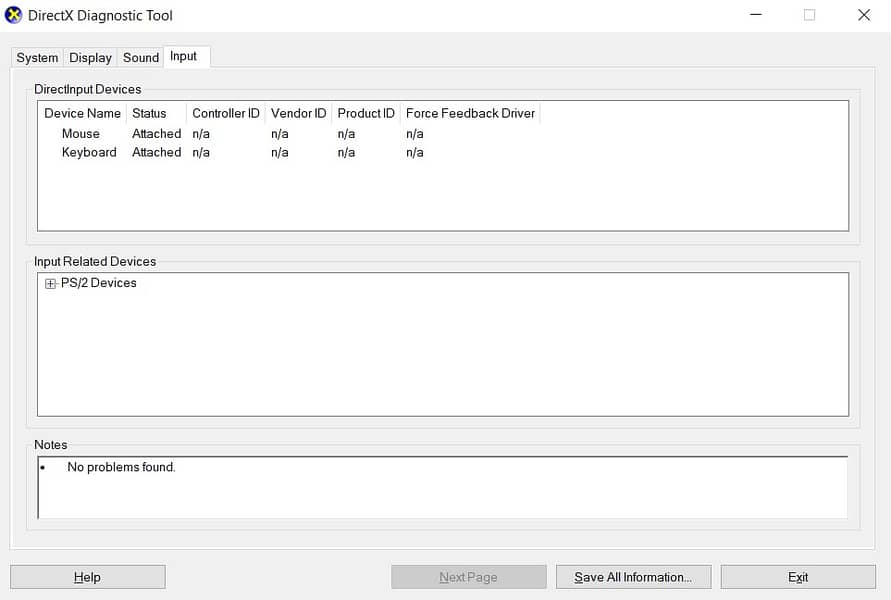Image resolution: width=891 pixels, height=600 pixels.
Task: Select the Keyboard device row
Action: pyautogui.click(x=89, y=153)
